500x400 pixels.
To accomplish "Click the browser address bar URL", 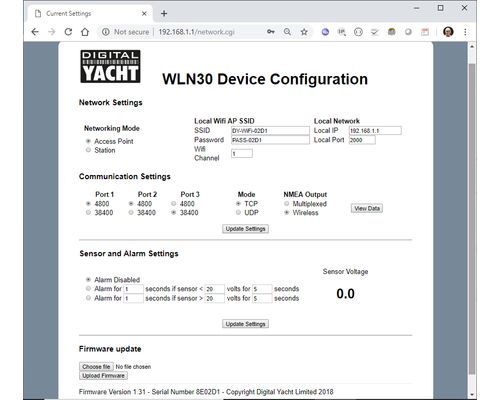I will [x=196, y=32].
